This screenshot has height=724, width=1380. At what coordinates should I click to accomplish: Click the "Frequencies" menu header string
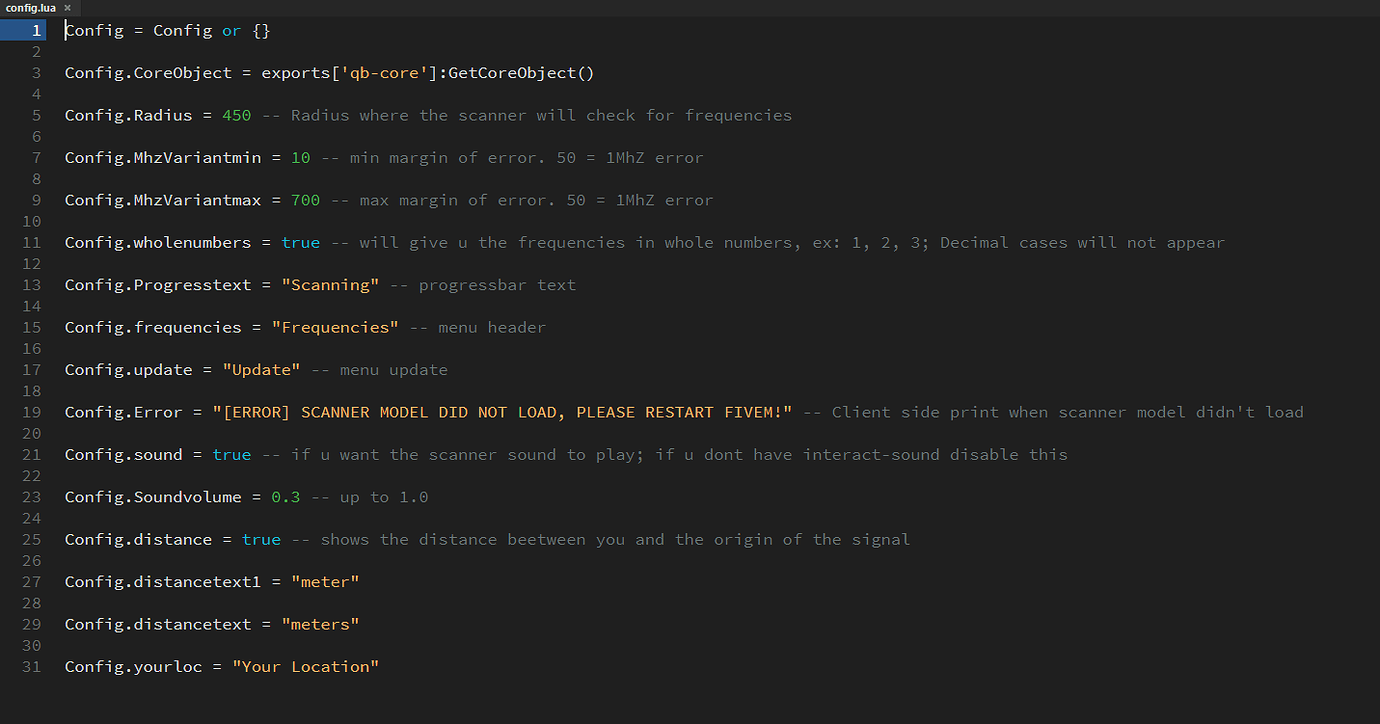click(x=335, y=327)
